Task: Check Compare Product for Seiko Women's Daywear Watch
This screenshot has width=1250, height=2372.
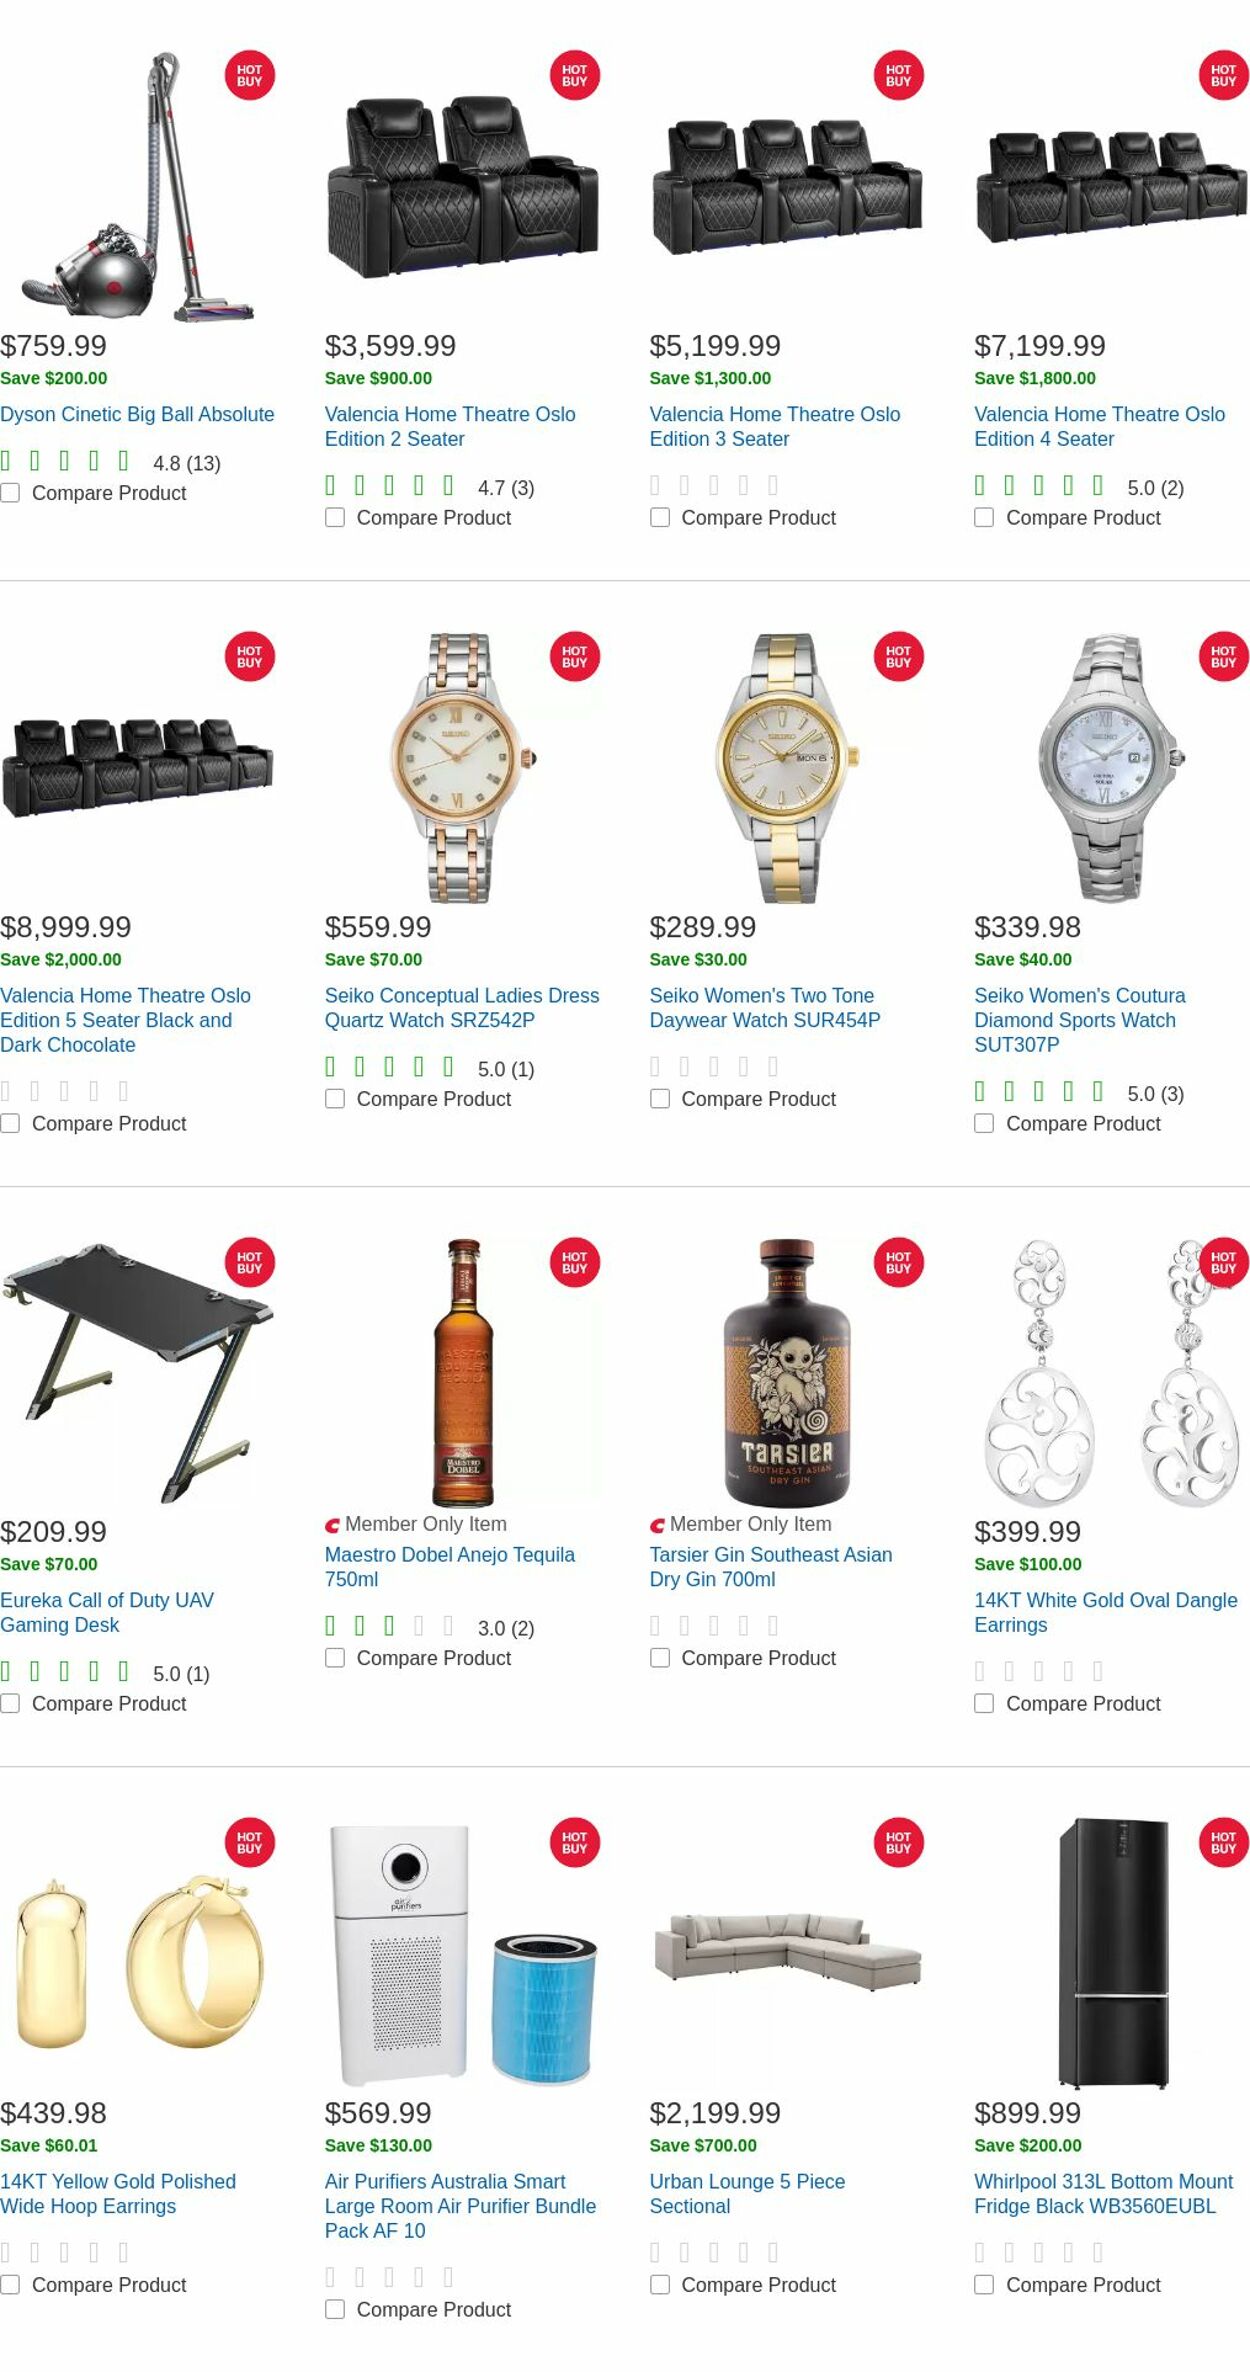Action: (660, 1098)
